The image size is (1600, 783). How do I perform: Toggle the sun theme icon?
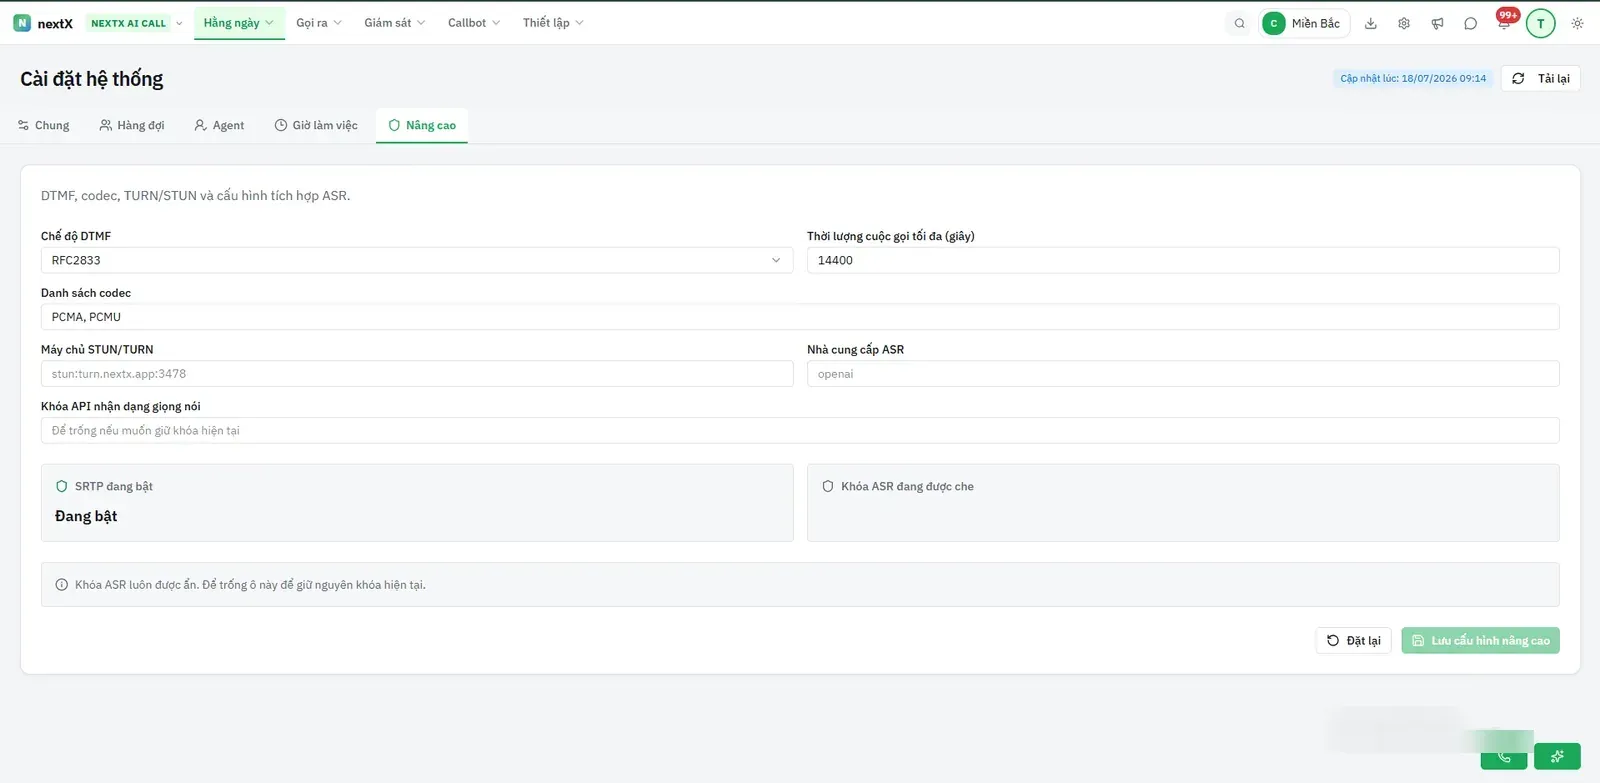coord(1577,23)
